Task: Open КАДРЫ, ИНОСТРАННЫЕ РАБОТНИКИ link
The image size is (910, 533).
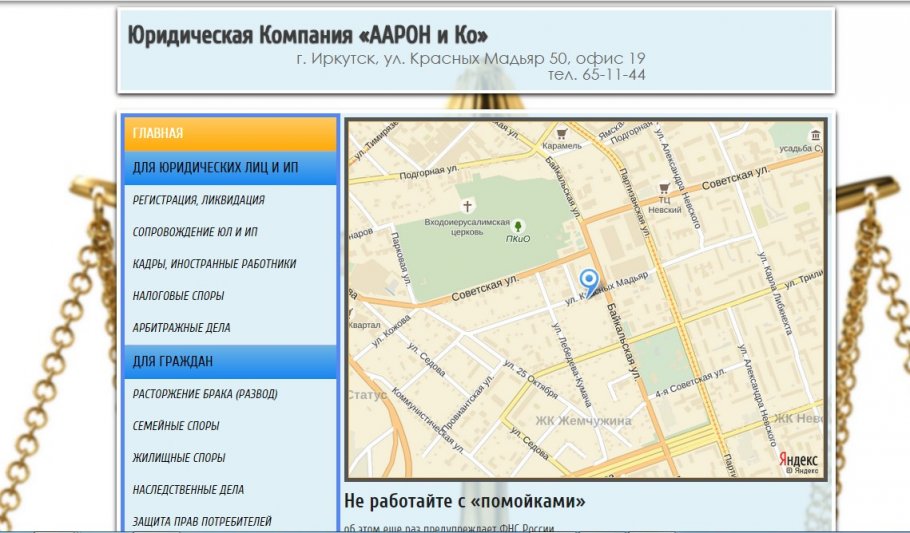Action: click(214, 264)
